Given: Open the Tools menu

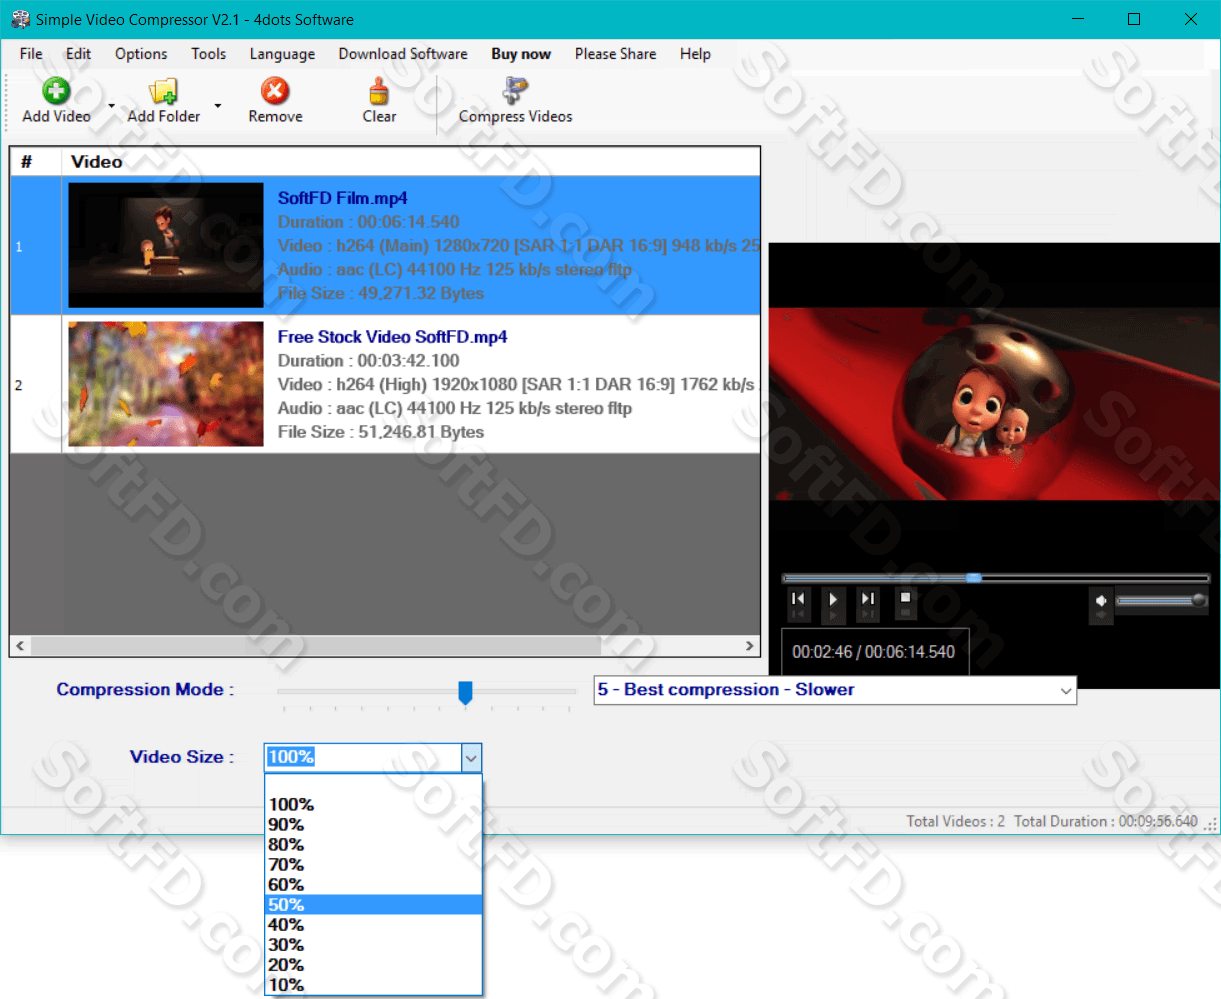Looking at the screenshot, I should click(209, 54).
